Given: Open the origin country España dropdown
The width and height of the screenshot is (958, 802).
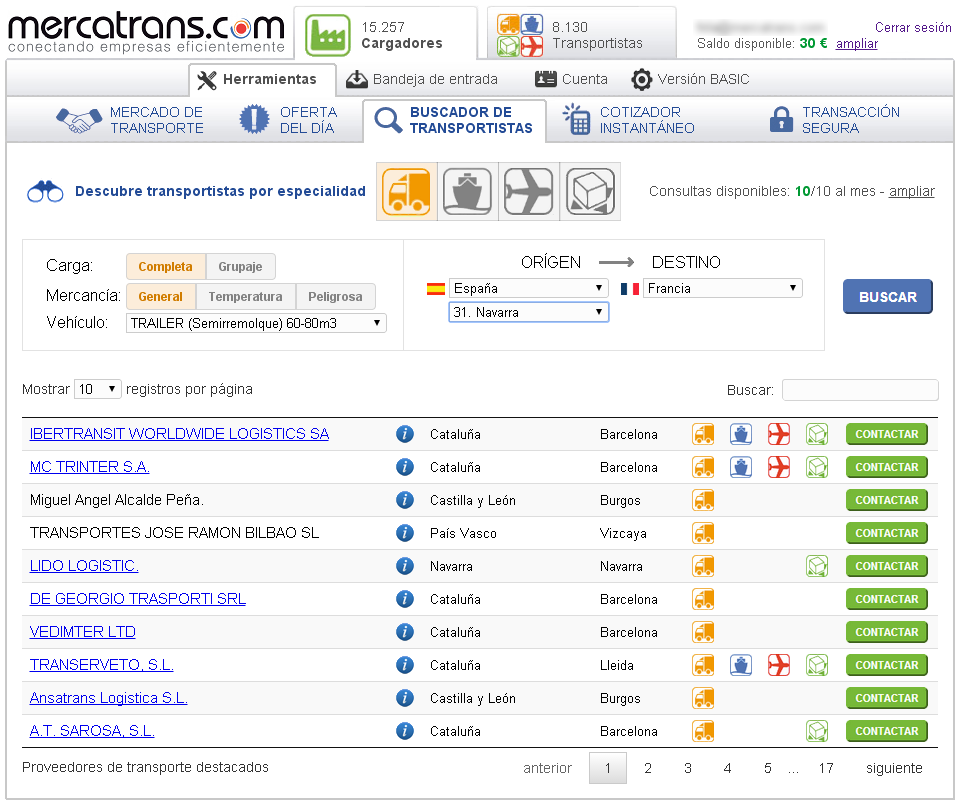Looking at the screenshot, I should (x=528, y=288).
